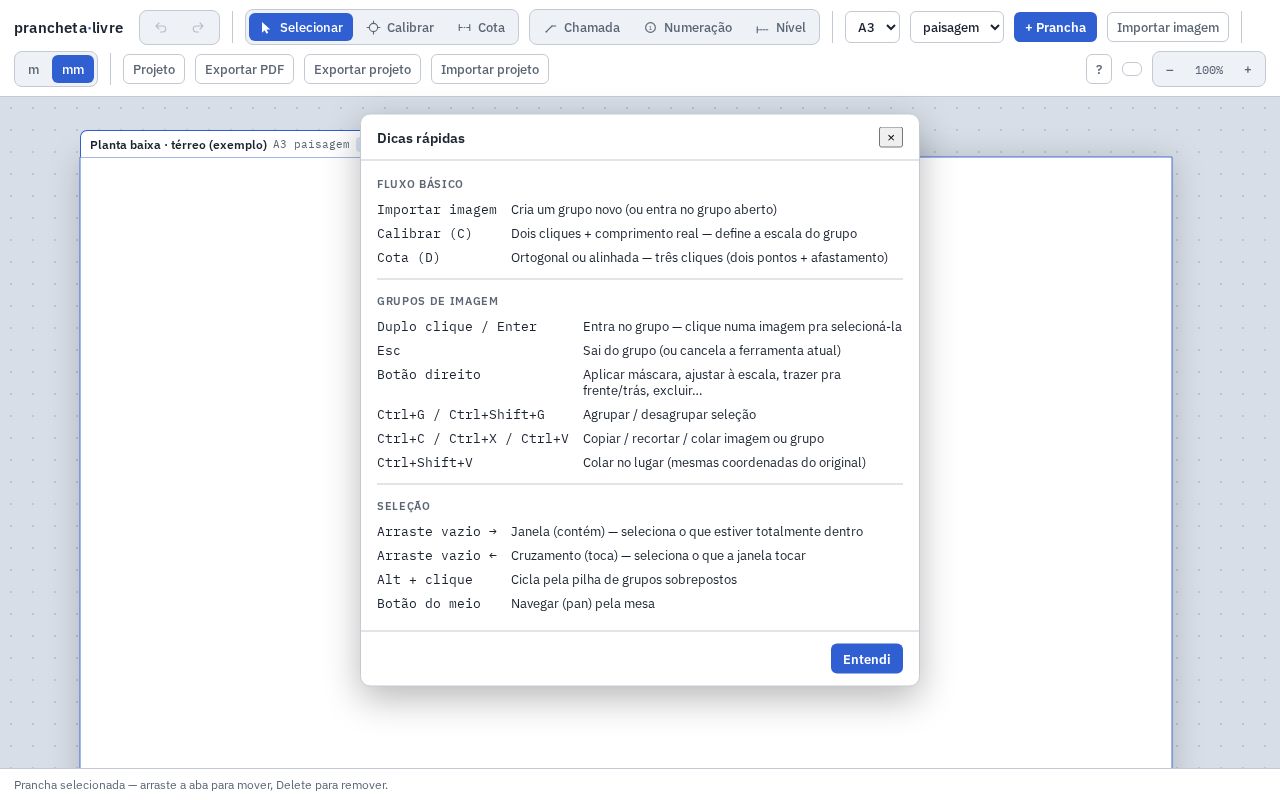Select the Numeração tool
Screen dimensions: 1280x800
[688, 27]
